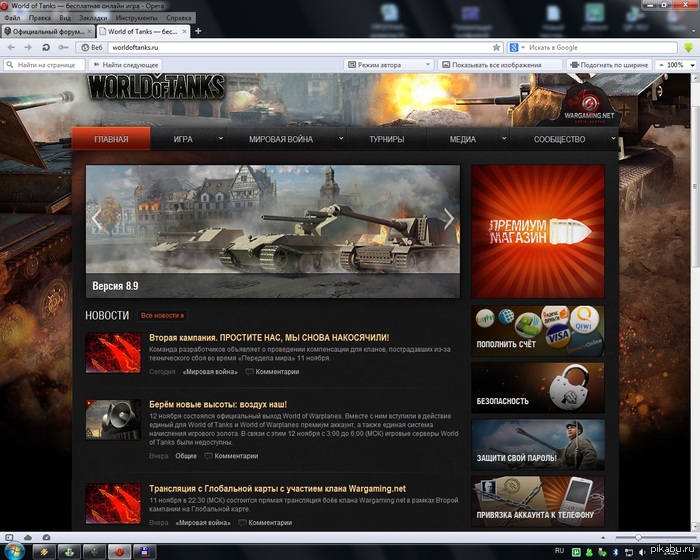Open Opera Link cloud icon in status bar
Image resolution: width=700 pixels, height=560 pixels.
pos(28,537)
